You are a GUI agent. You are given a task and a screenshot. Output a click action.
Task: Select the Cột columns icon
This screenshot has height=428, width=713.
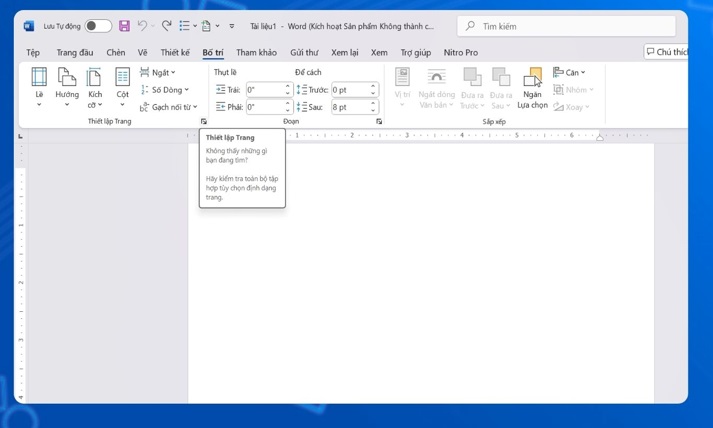122,78
